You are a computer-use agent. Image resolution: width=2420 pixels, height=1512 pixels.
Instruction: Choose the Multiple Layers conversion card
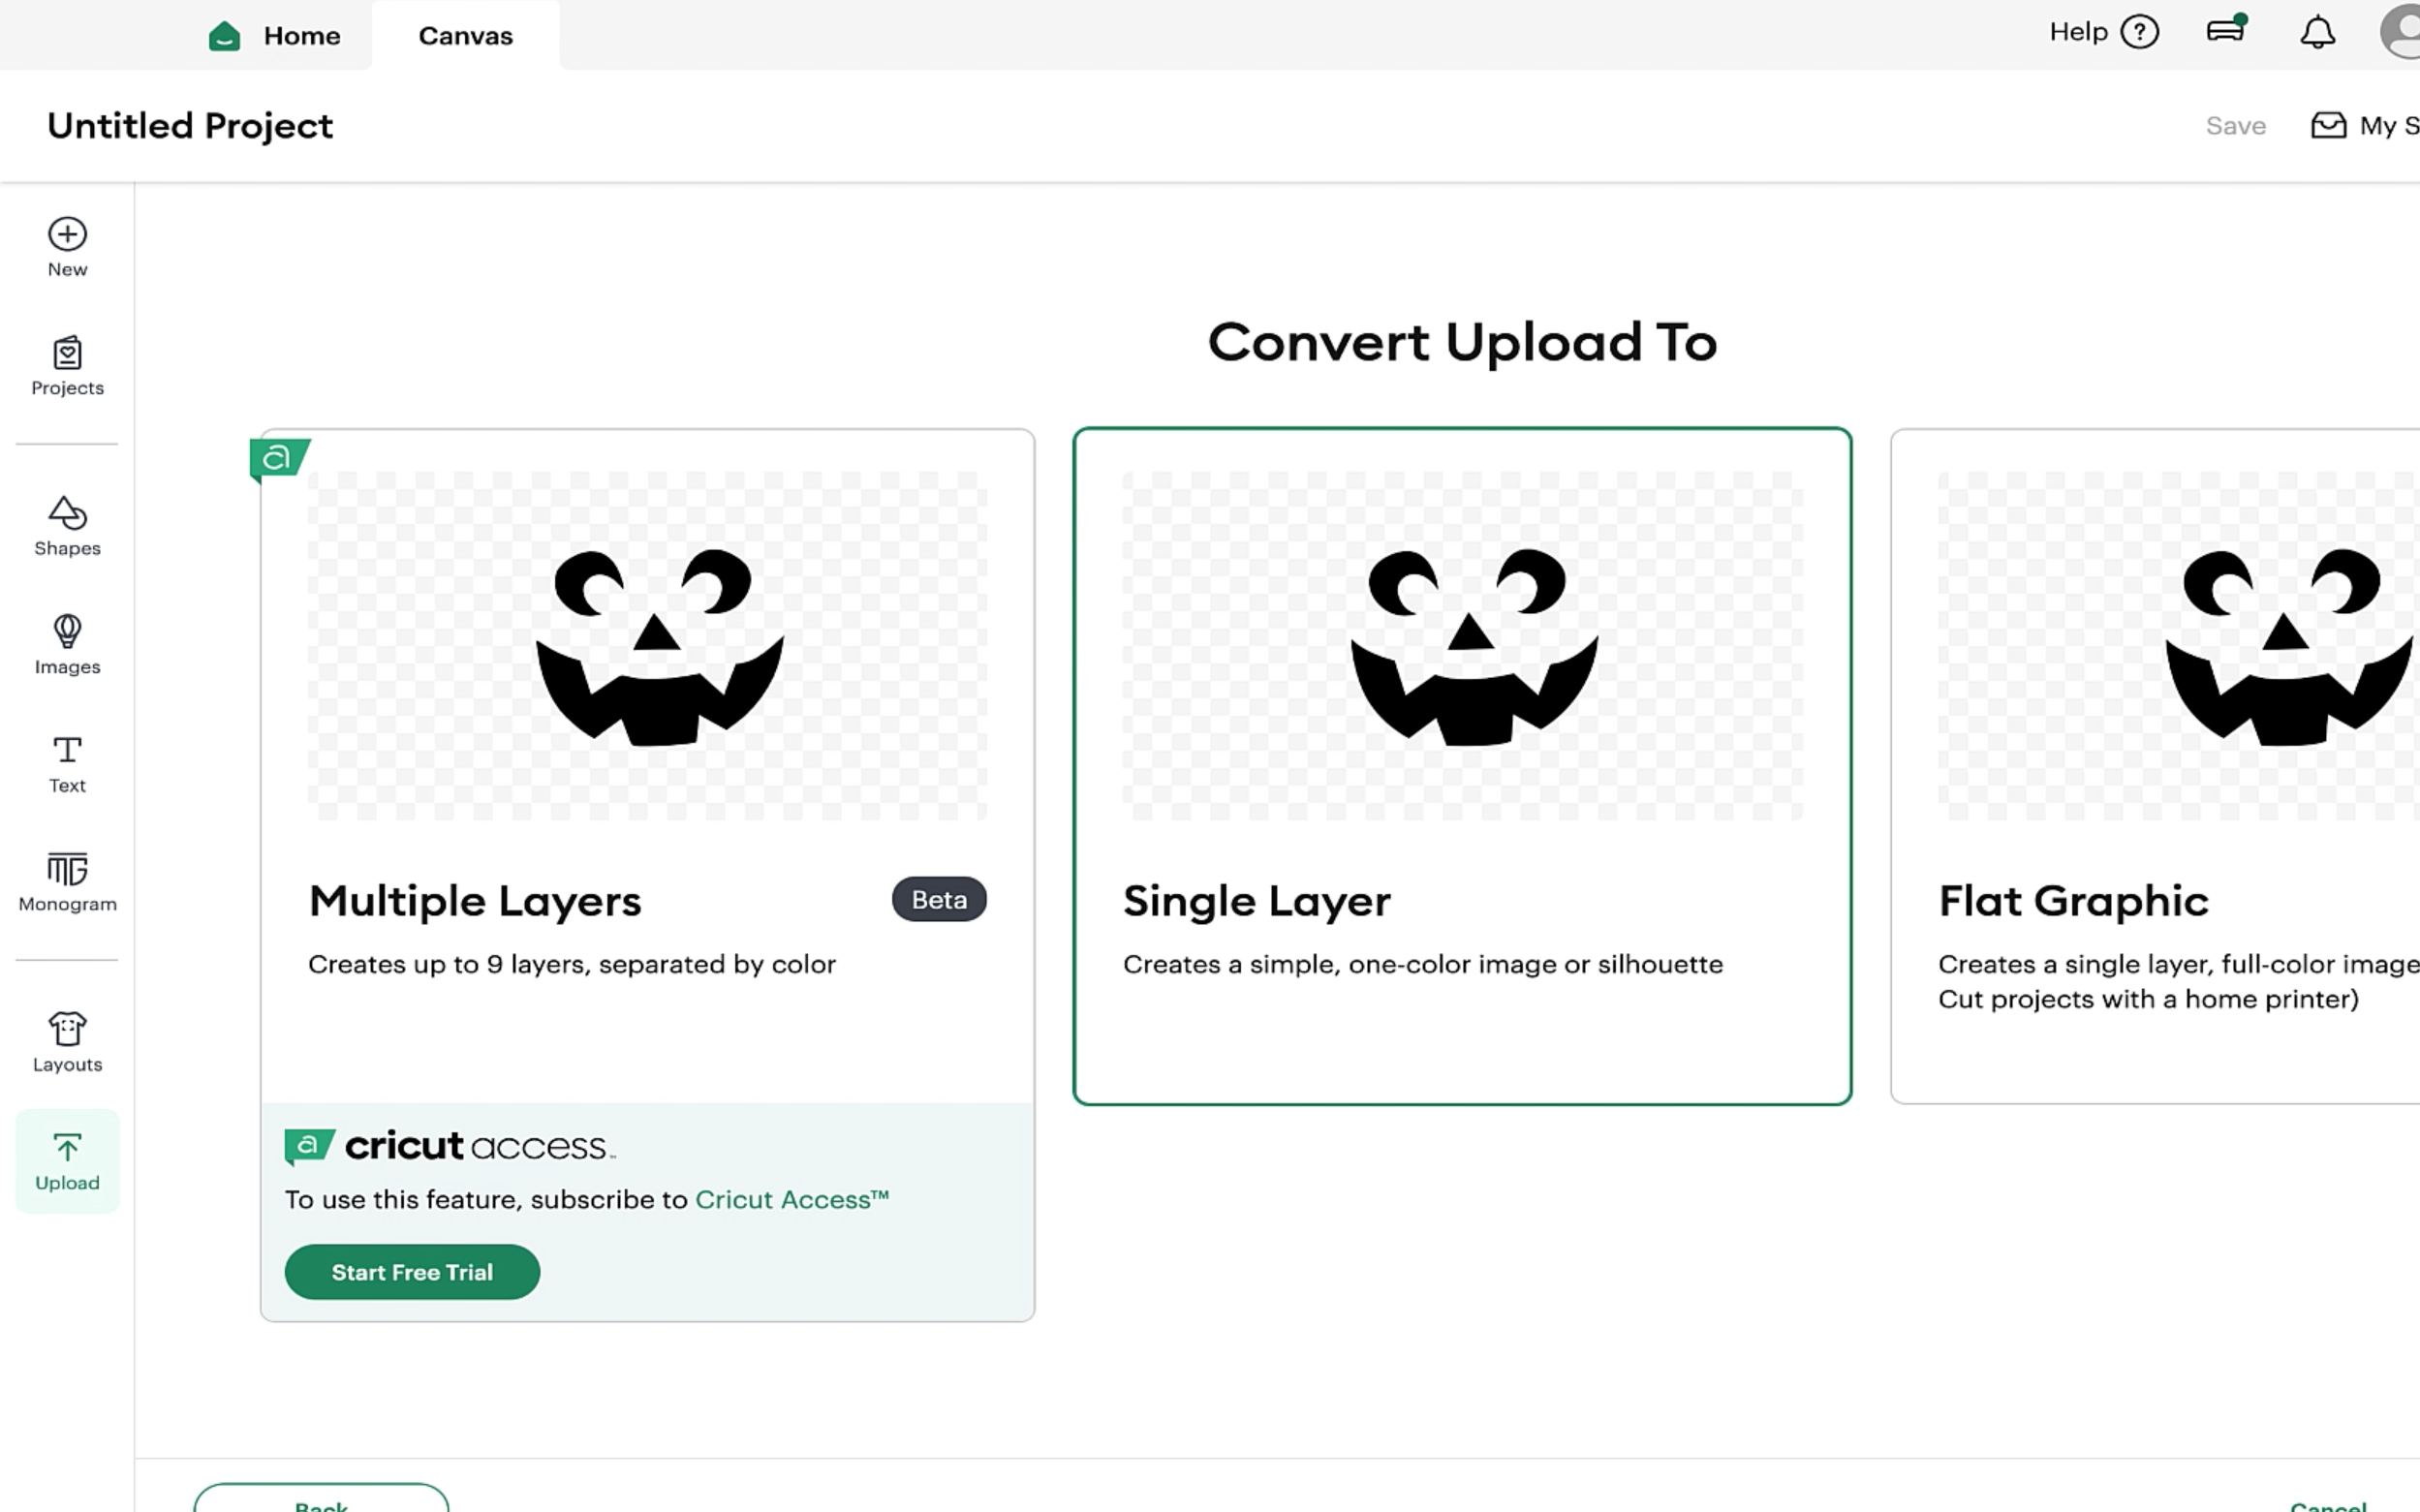(x=646, y=765)
